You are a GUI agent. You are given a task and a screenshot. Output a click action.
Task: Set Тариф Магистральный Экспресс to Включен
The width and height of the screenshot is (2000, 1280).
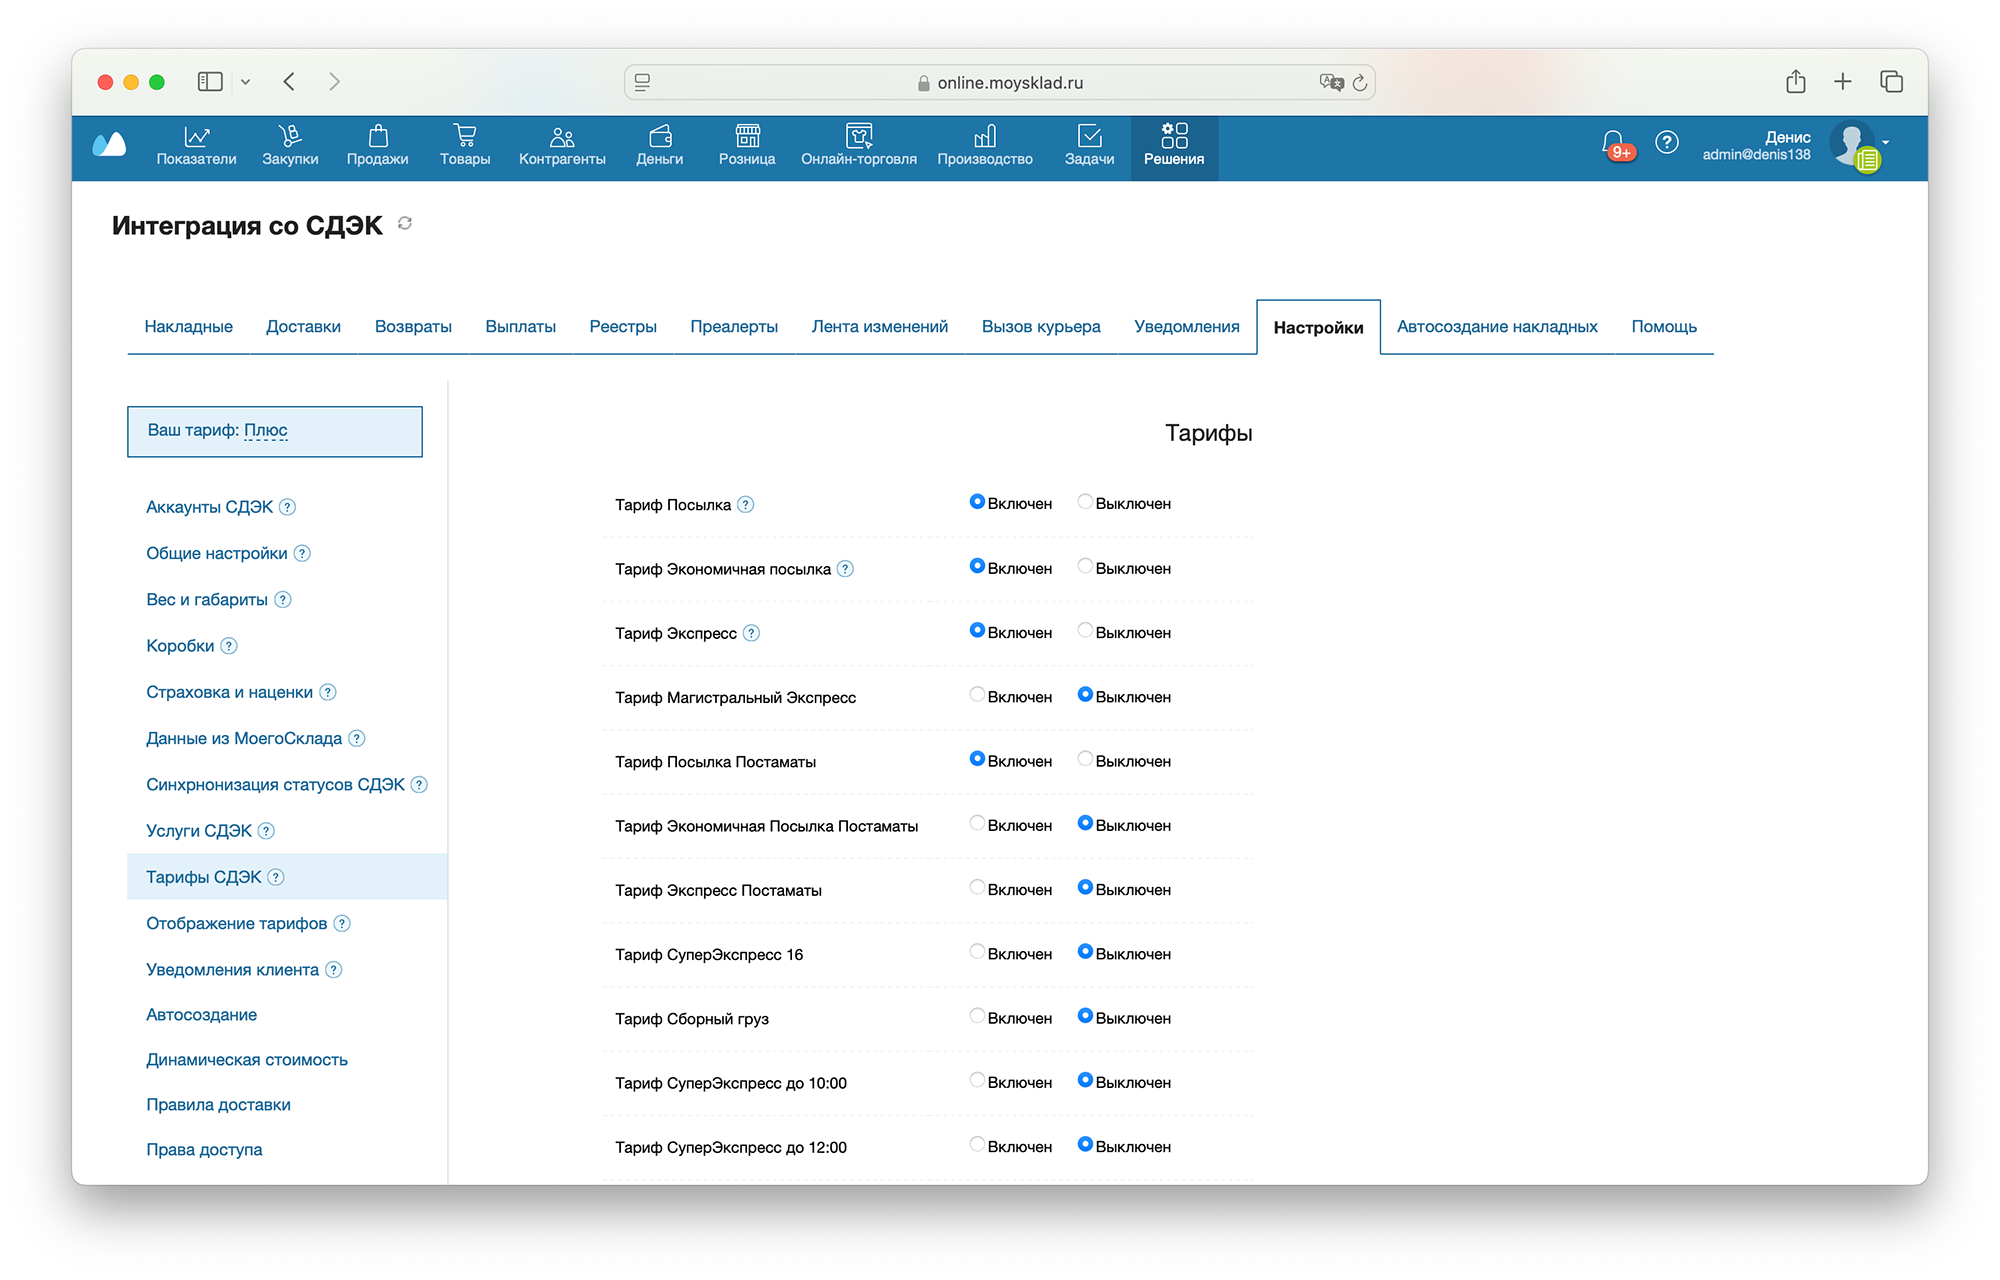977,695
